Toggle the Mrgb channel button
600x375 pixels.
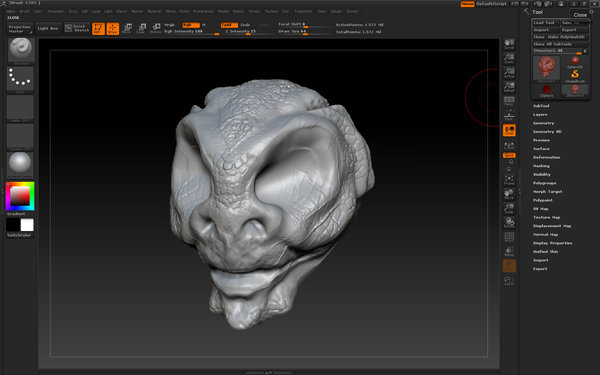coord(170,25)
